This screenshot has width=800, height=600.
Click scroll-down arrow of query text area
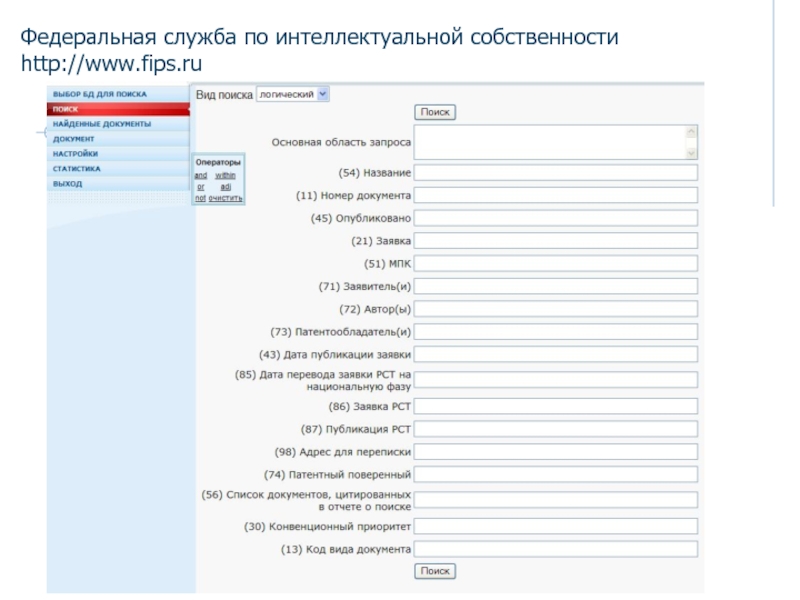[691, 153]
